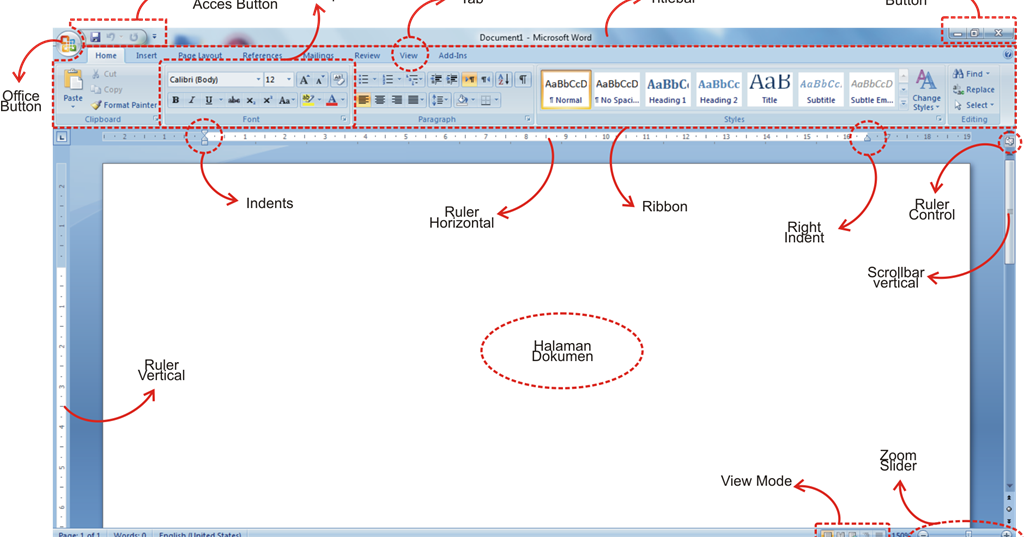This screenshot has width=1024, height=537.
Task: Expand the Bullets list dropdown
Action: pos(375,80)
